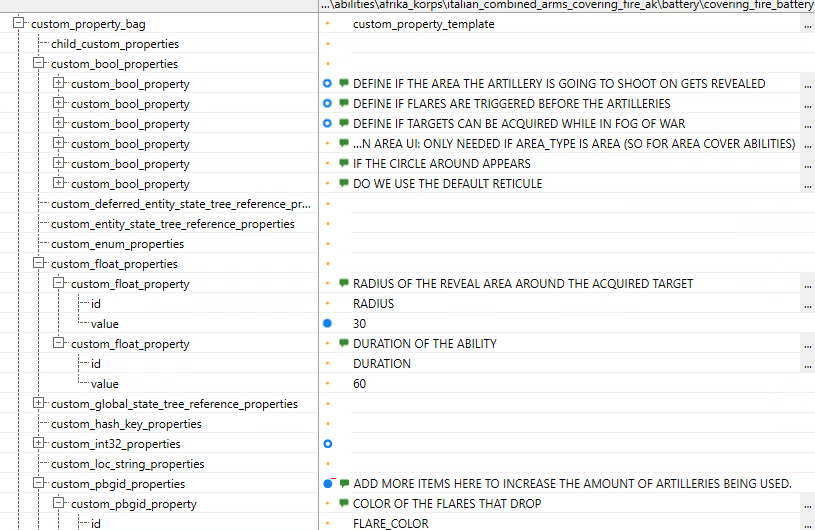
Task: Expand custom_global_state_tree_reference_properties node
Action: point(39,404)
